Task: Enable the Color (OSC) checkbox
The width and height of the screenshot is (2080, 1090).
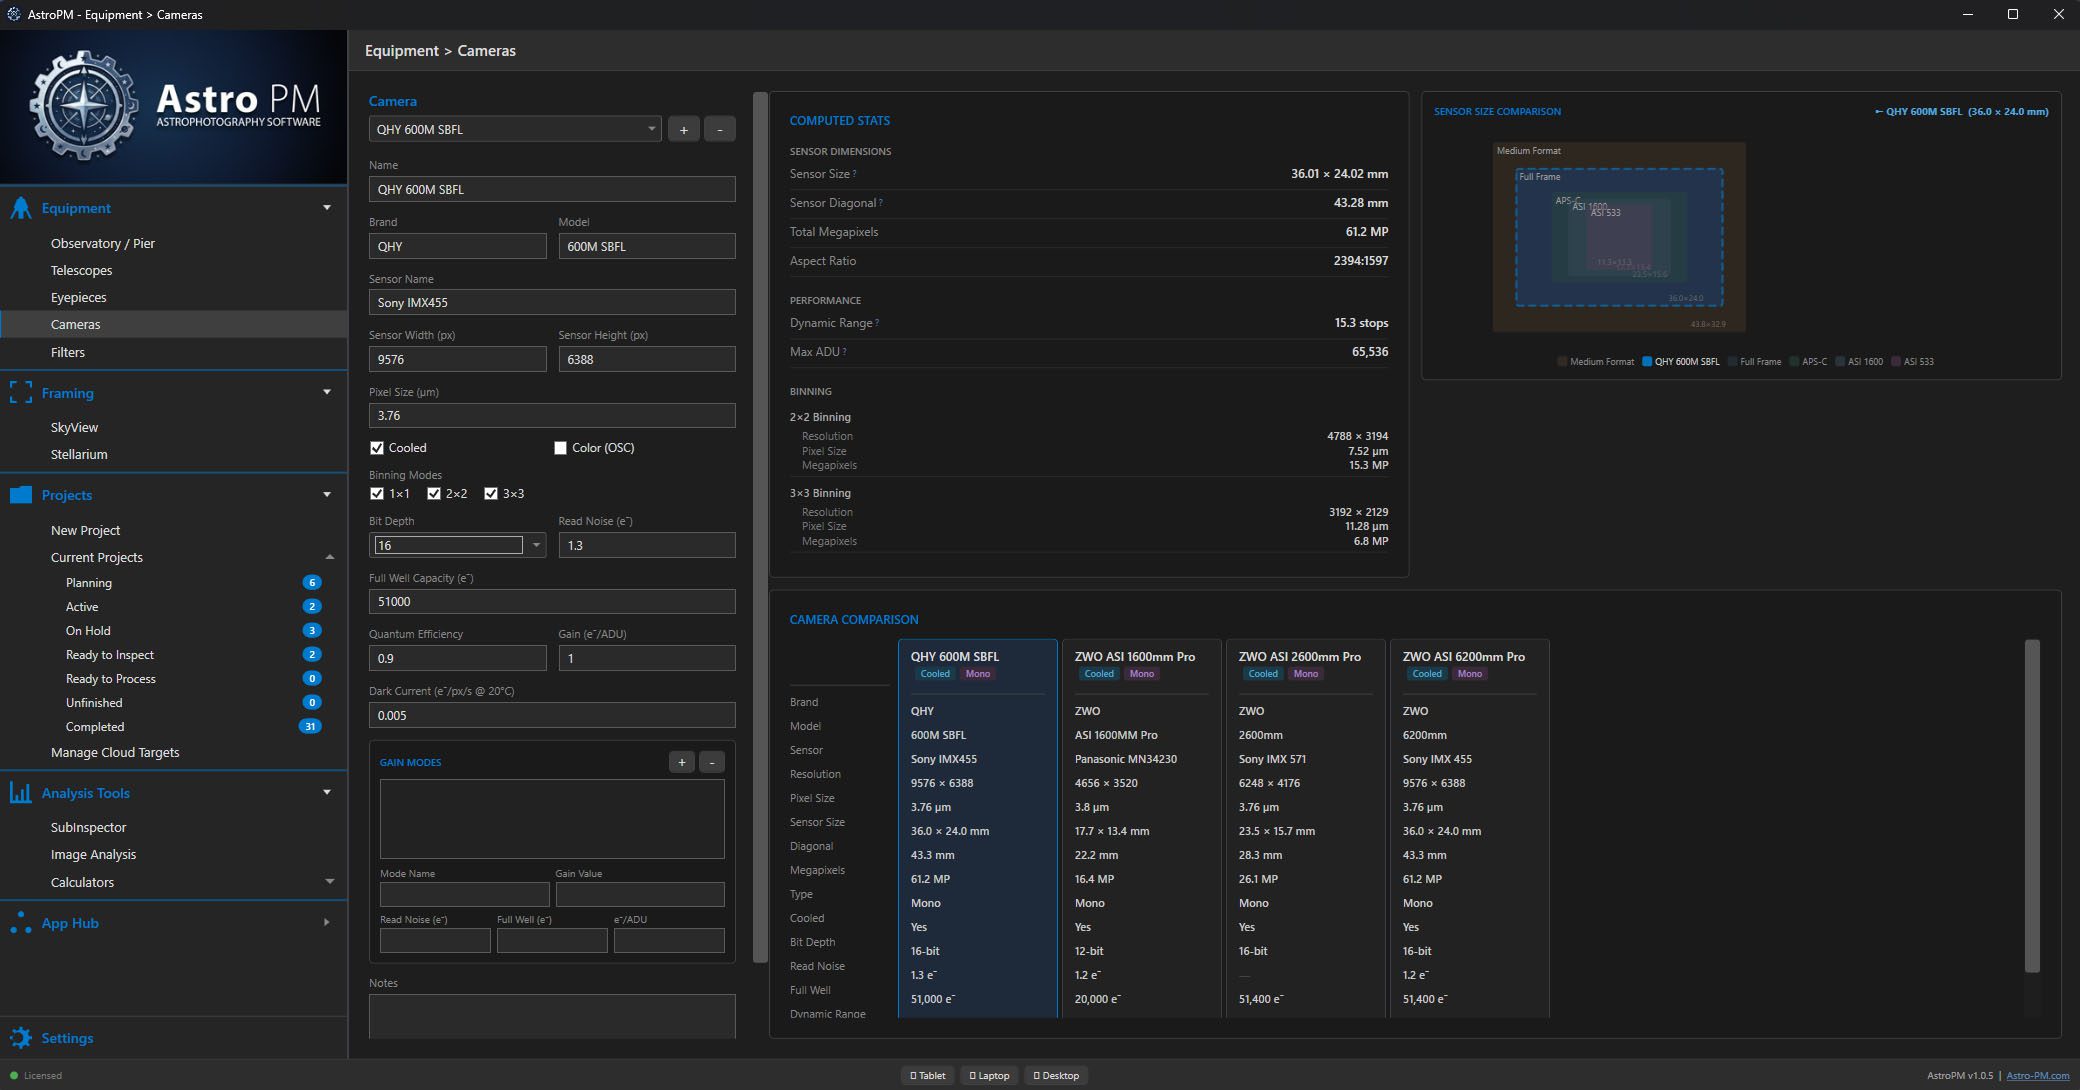Action: [x=561, y=448]
